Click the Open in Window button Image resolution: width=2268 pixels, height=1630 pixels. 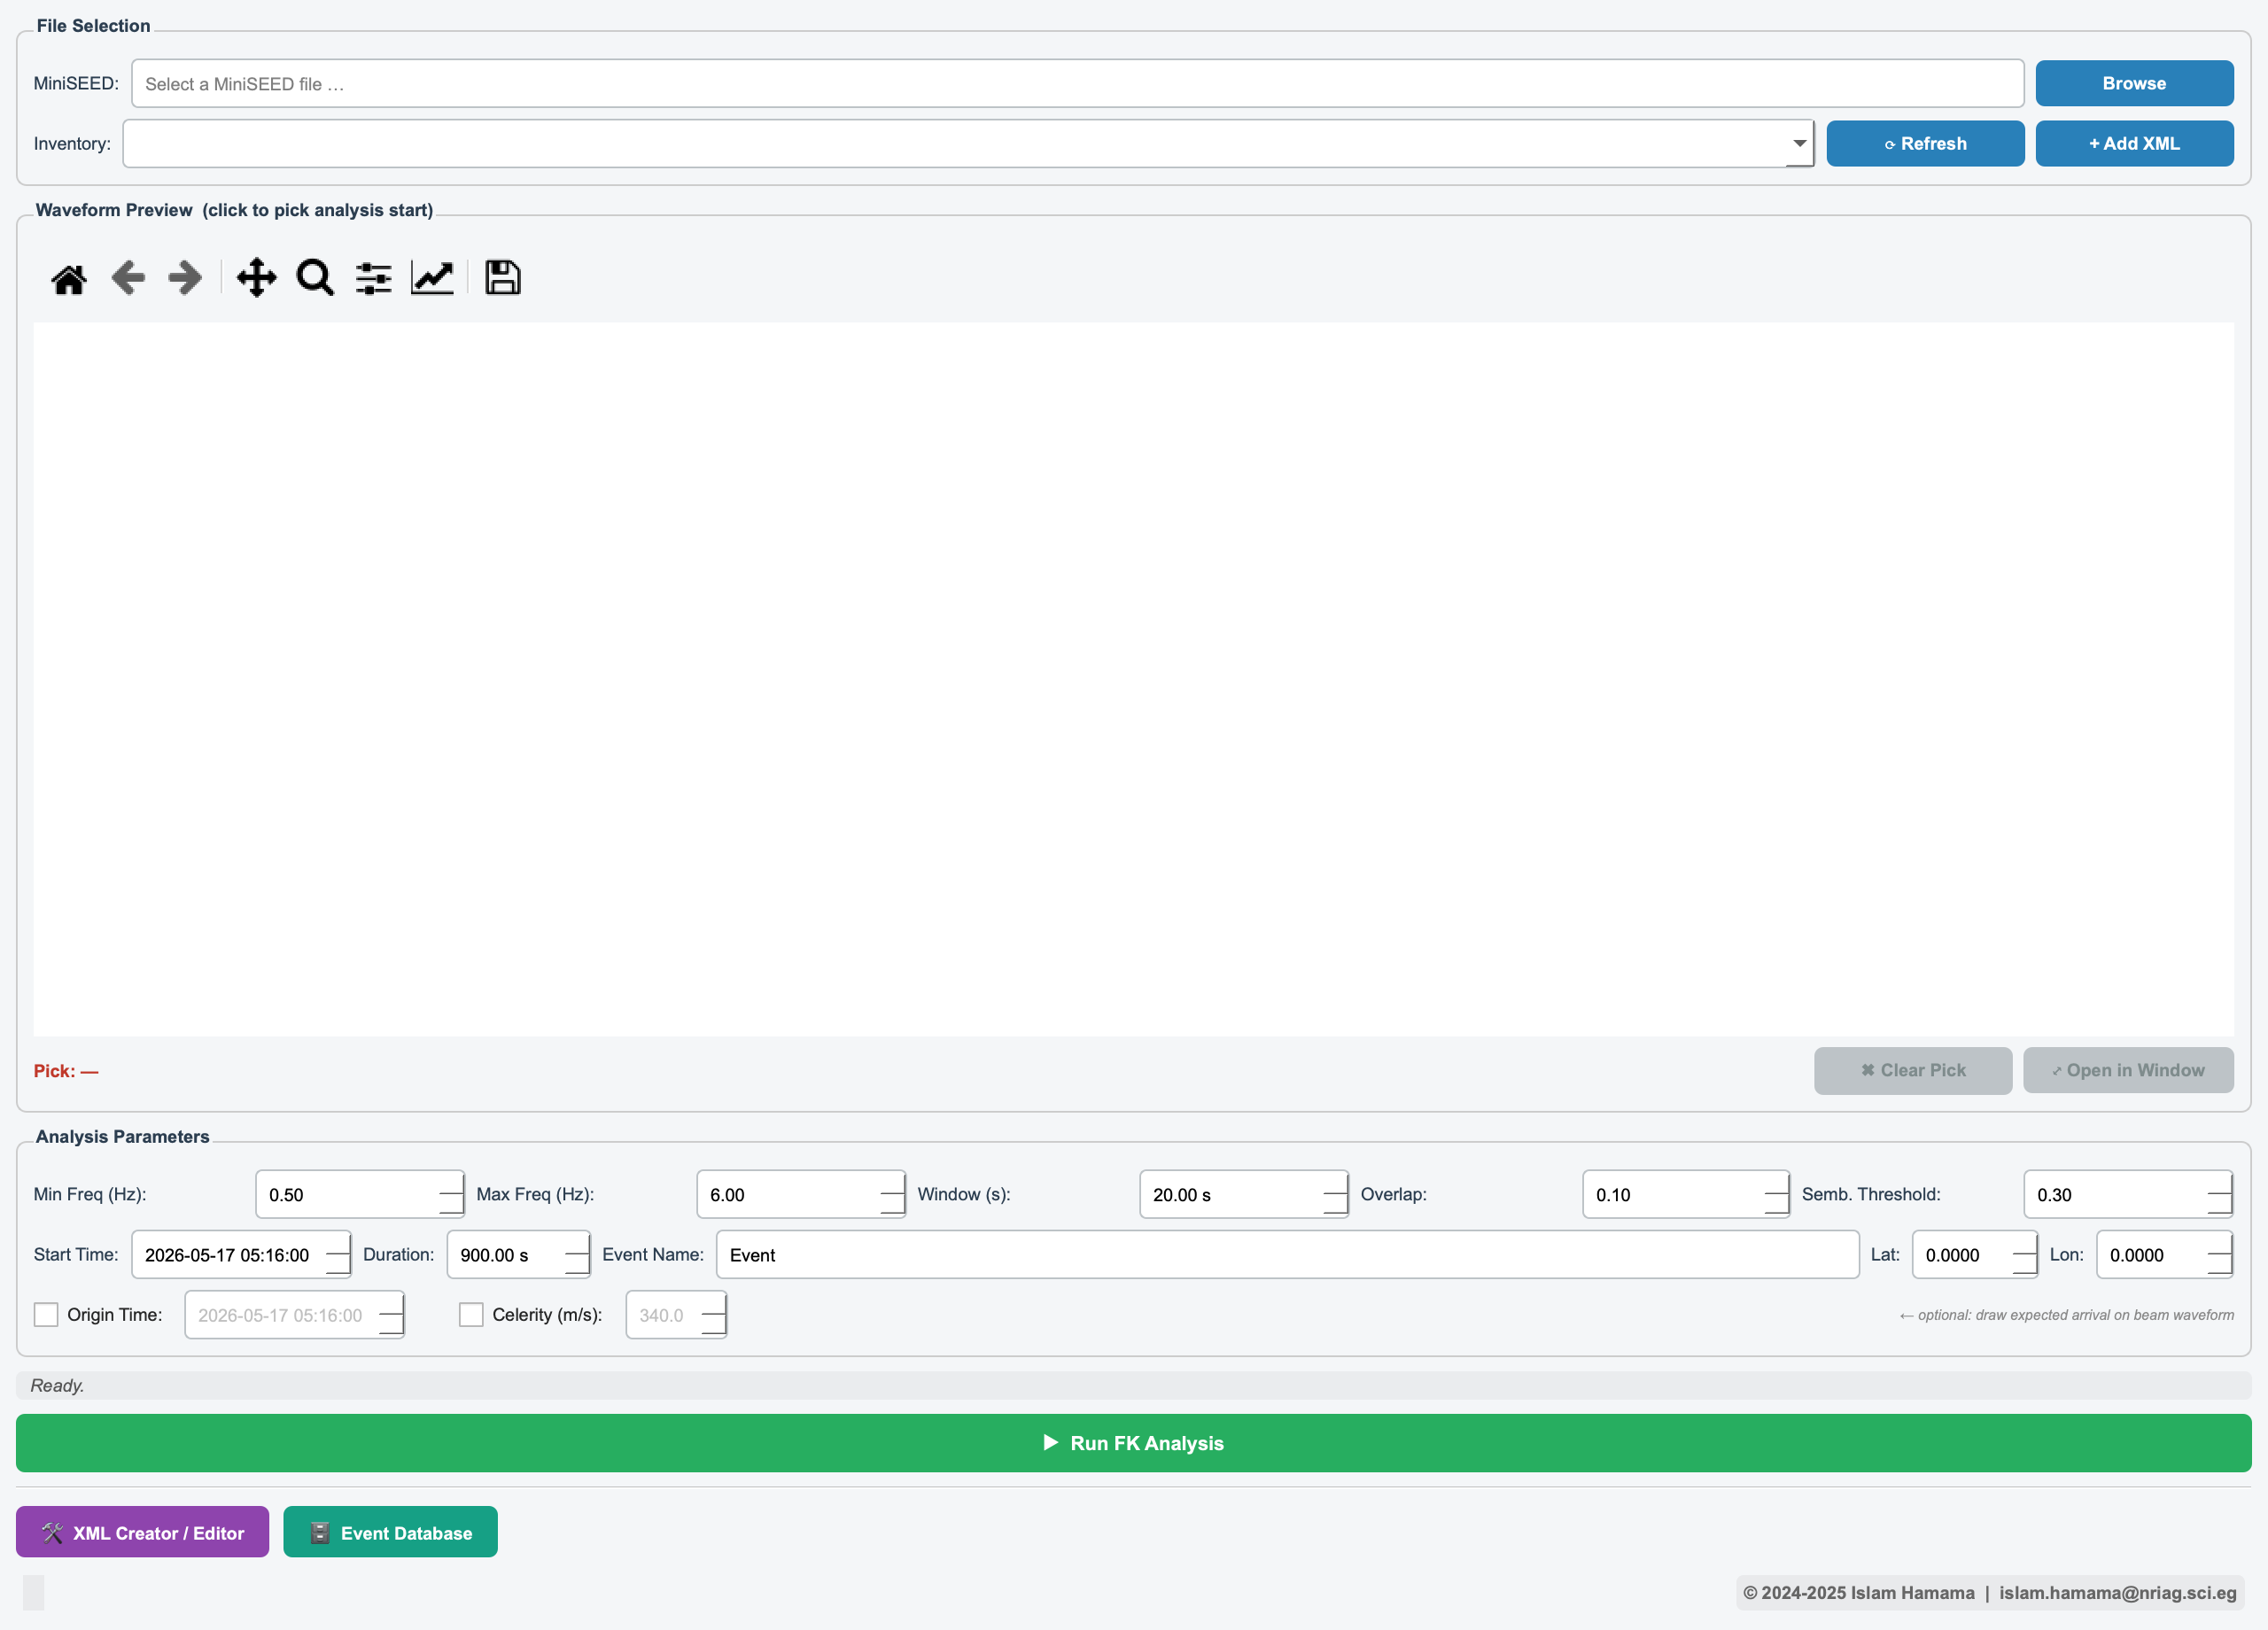click(2128, 1071)
